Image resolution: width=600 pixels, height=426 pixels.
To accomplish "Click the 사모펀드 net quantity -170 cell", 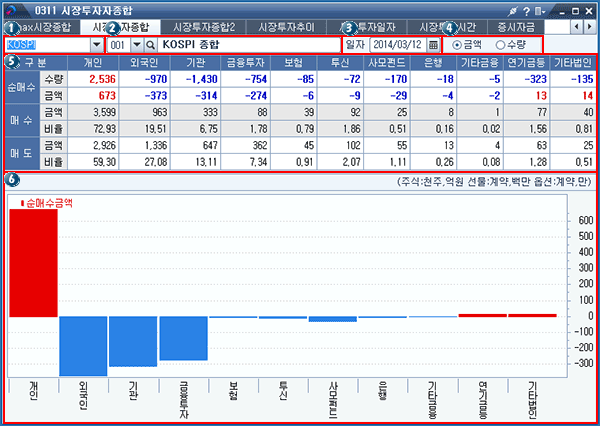I will pyautogui.click(x=387, y=79).
